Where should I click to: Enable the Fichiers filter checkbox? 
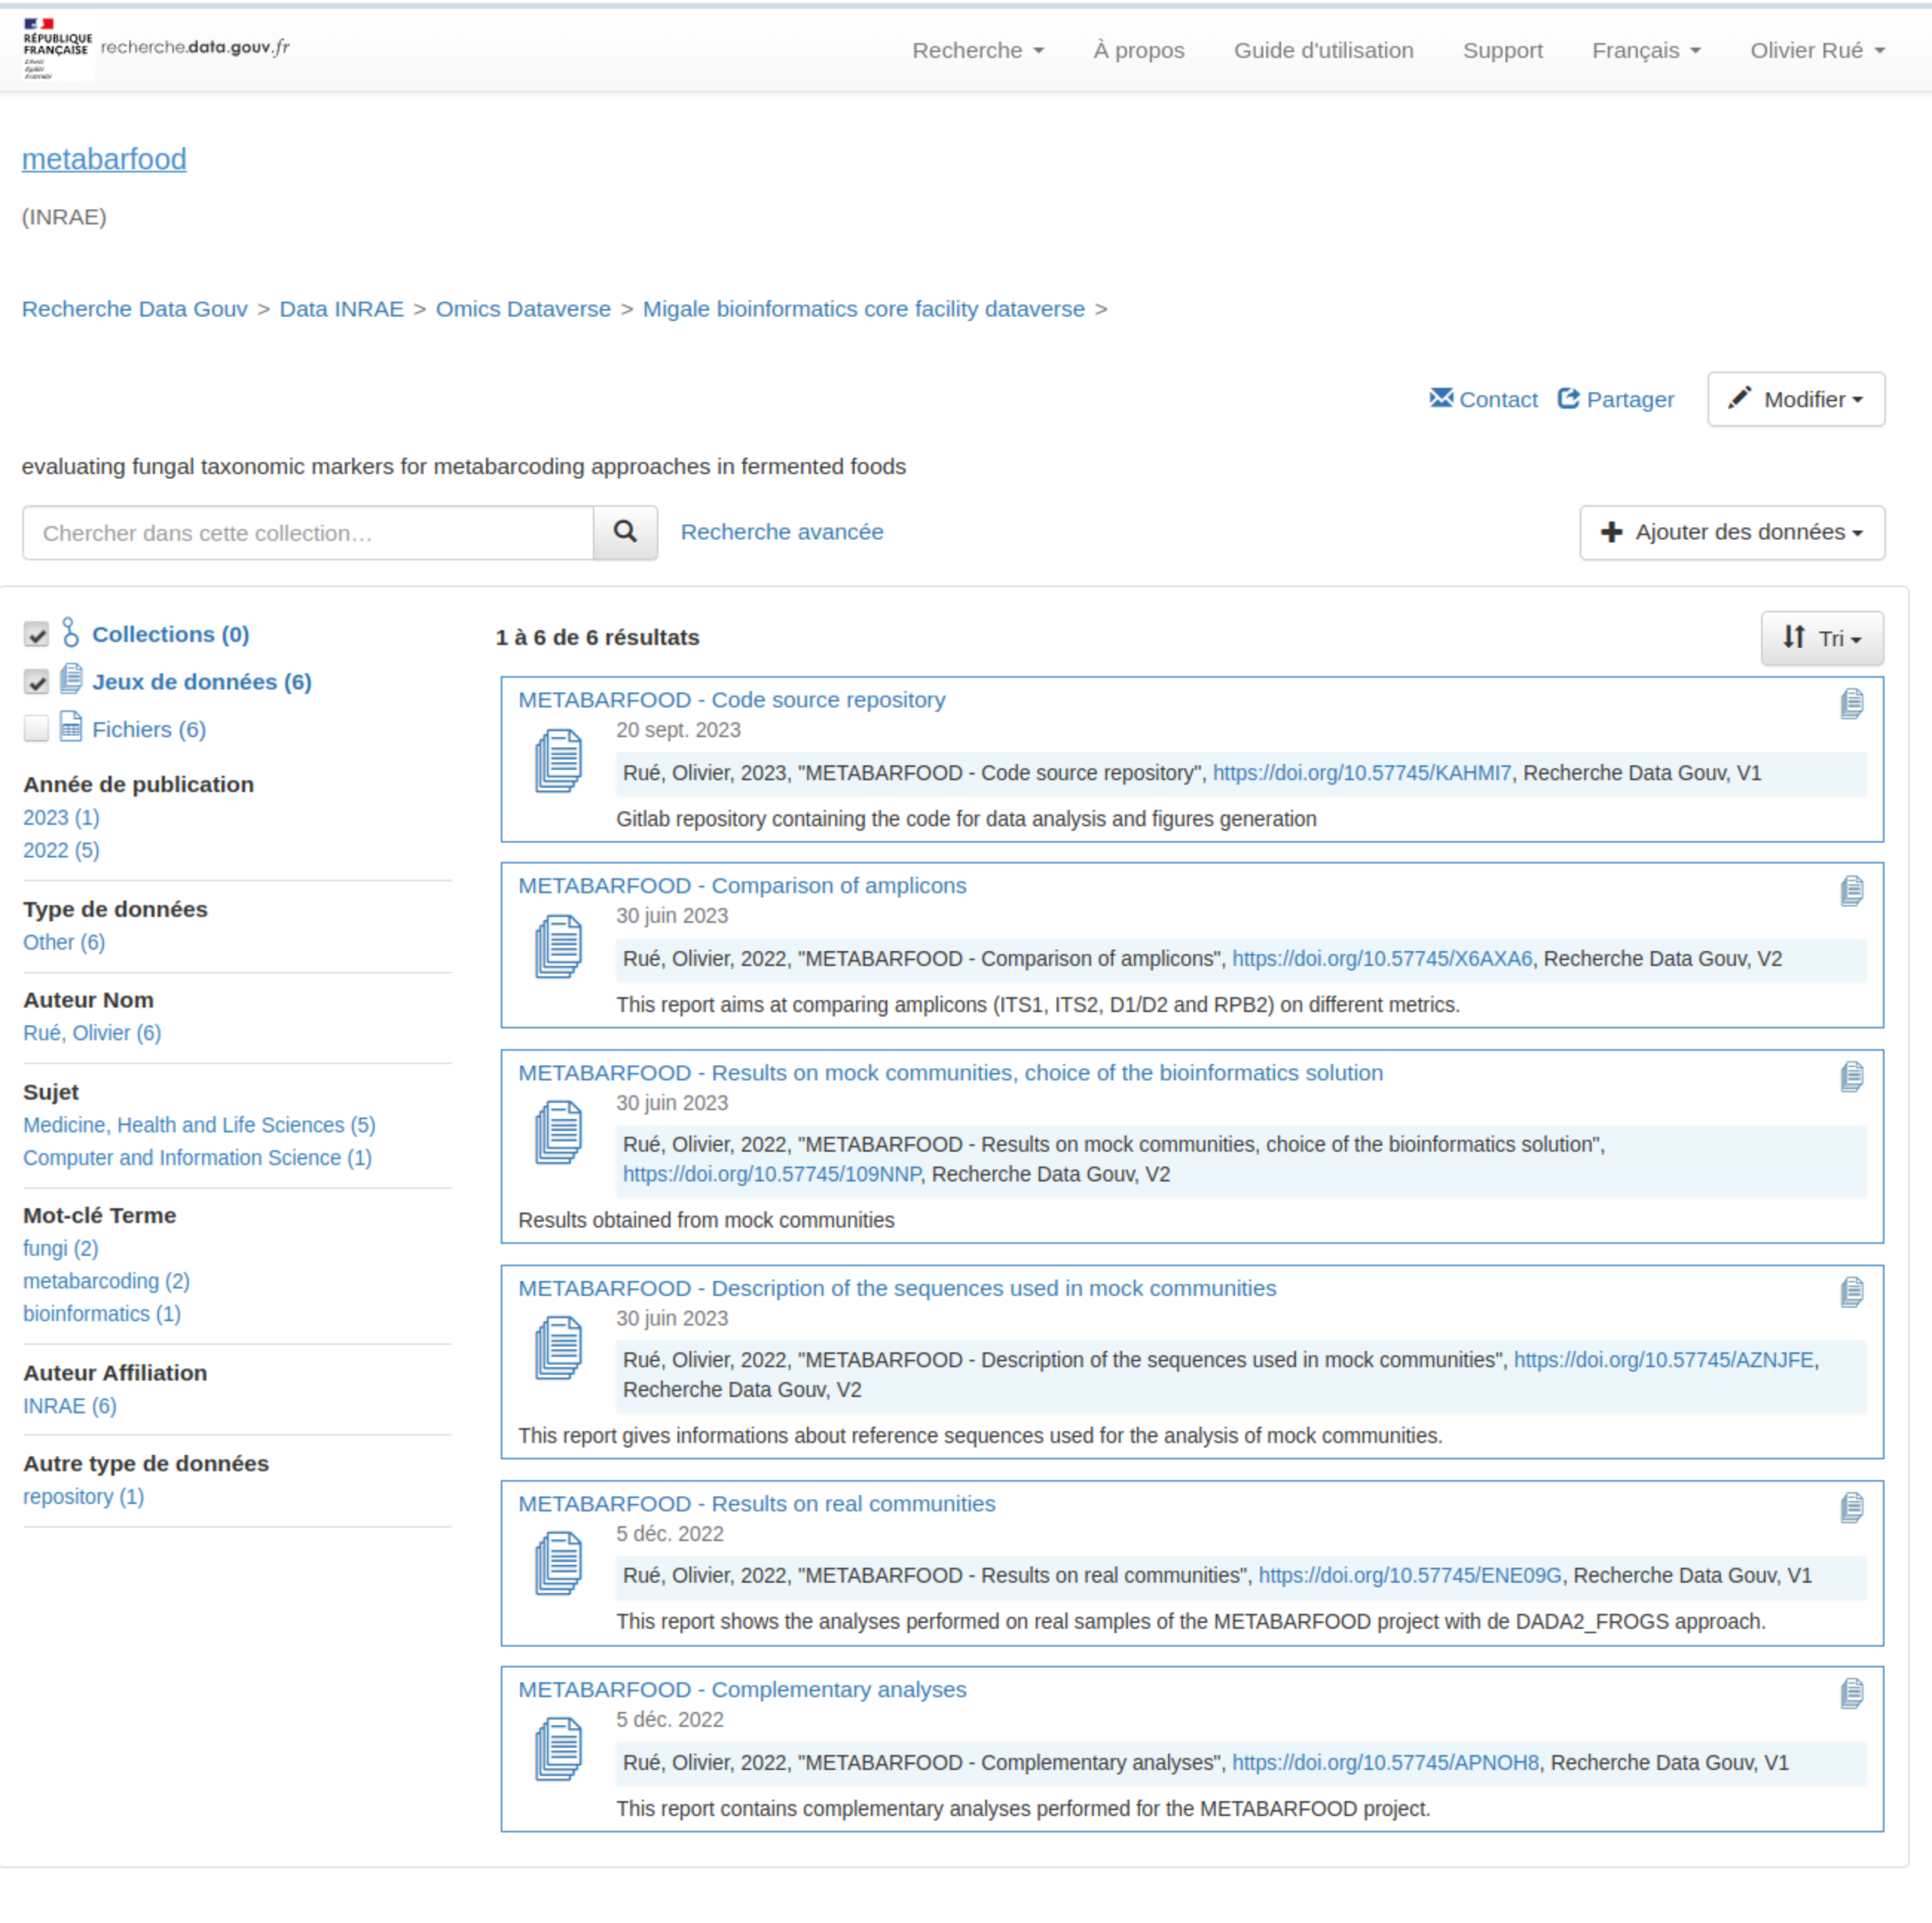coord(37,729)
